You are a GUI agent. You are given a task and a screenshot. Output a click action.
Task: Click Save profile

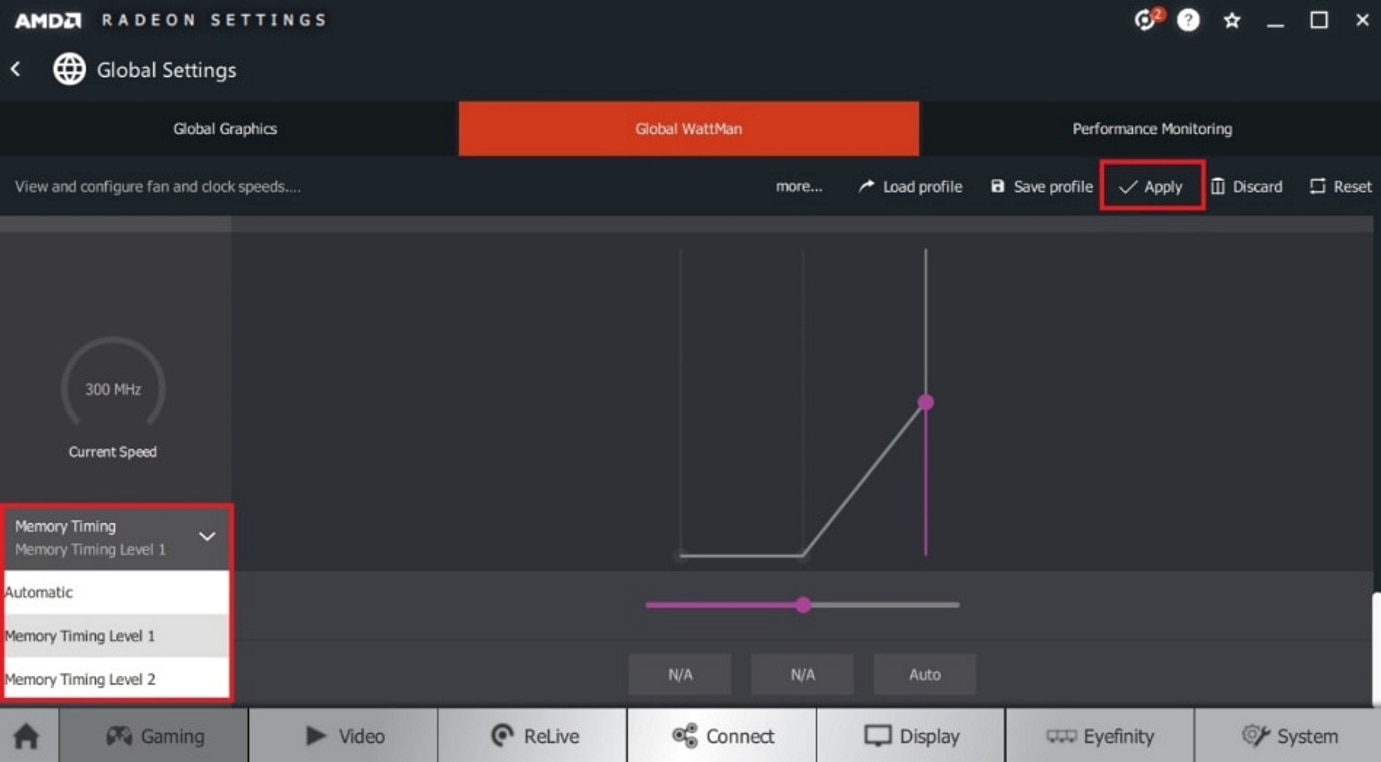coord(1041,186)
